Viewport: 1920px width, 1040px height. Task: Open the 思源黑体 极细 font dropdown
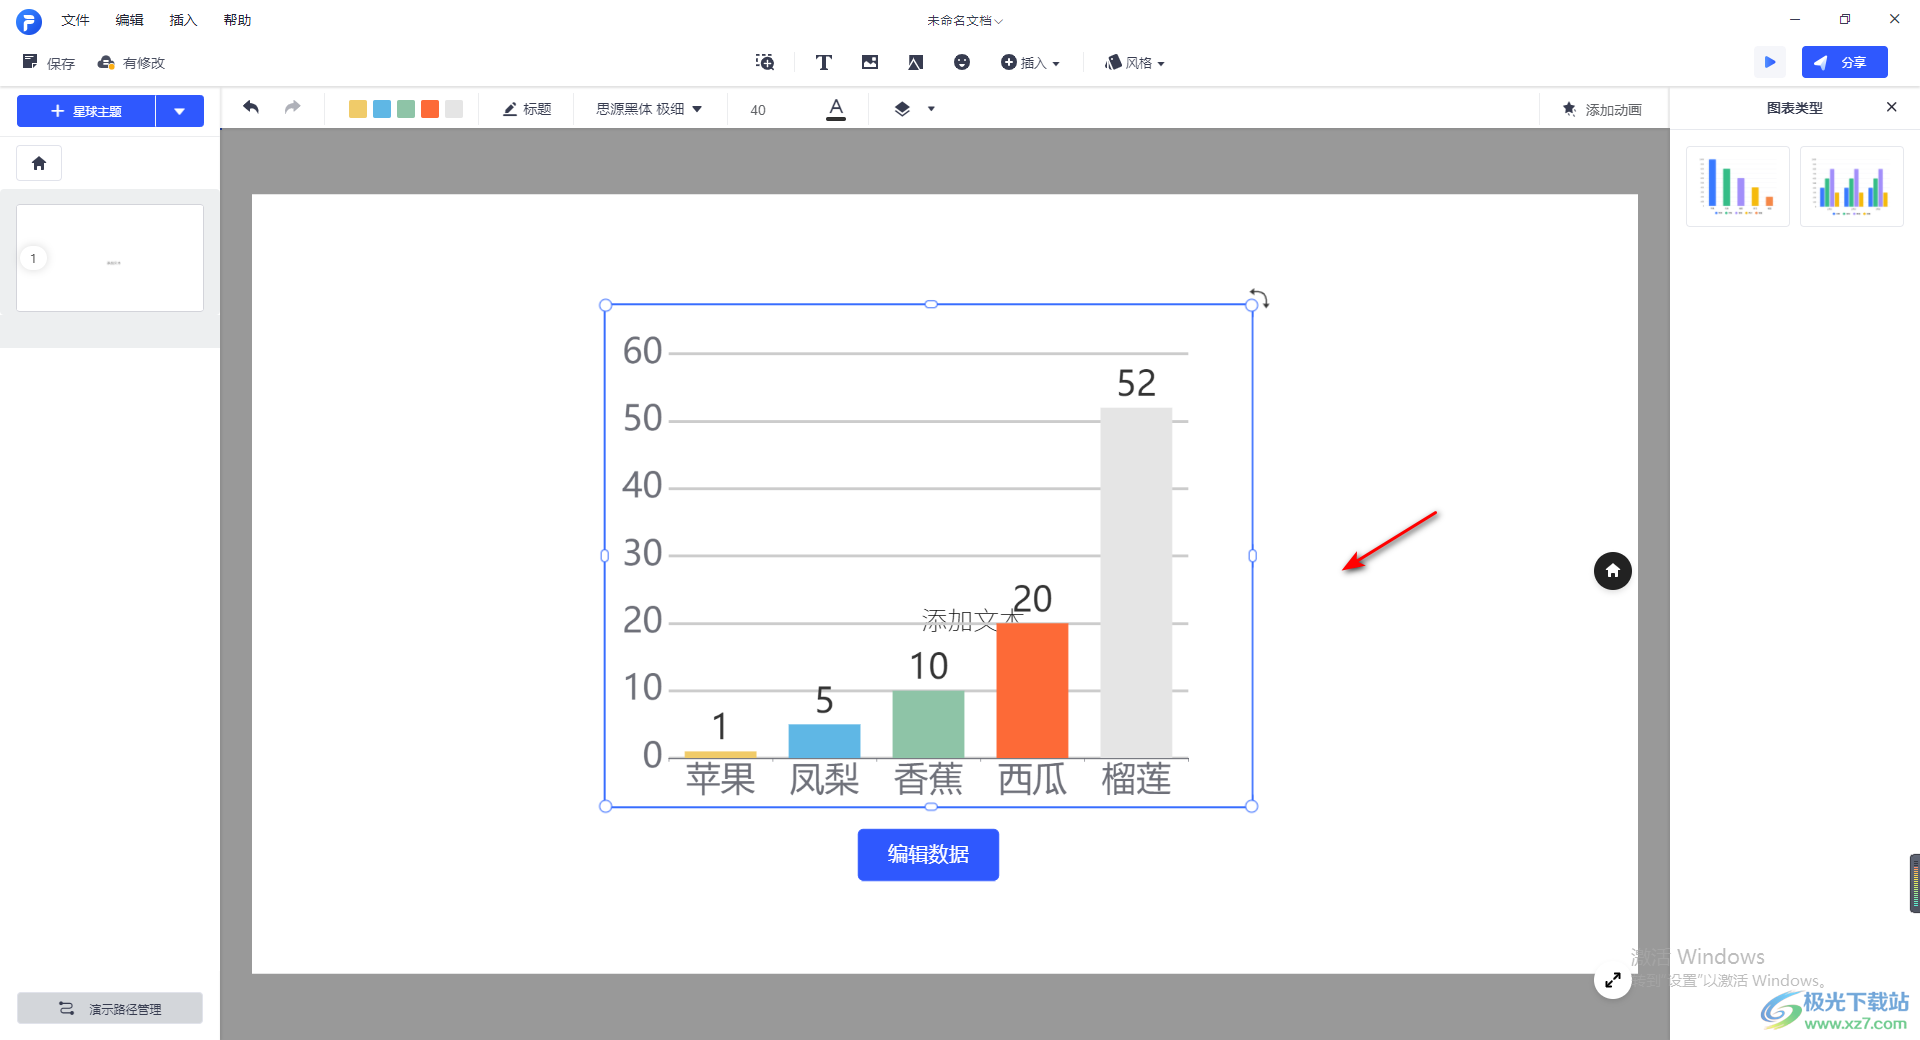(649, 109)
